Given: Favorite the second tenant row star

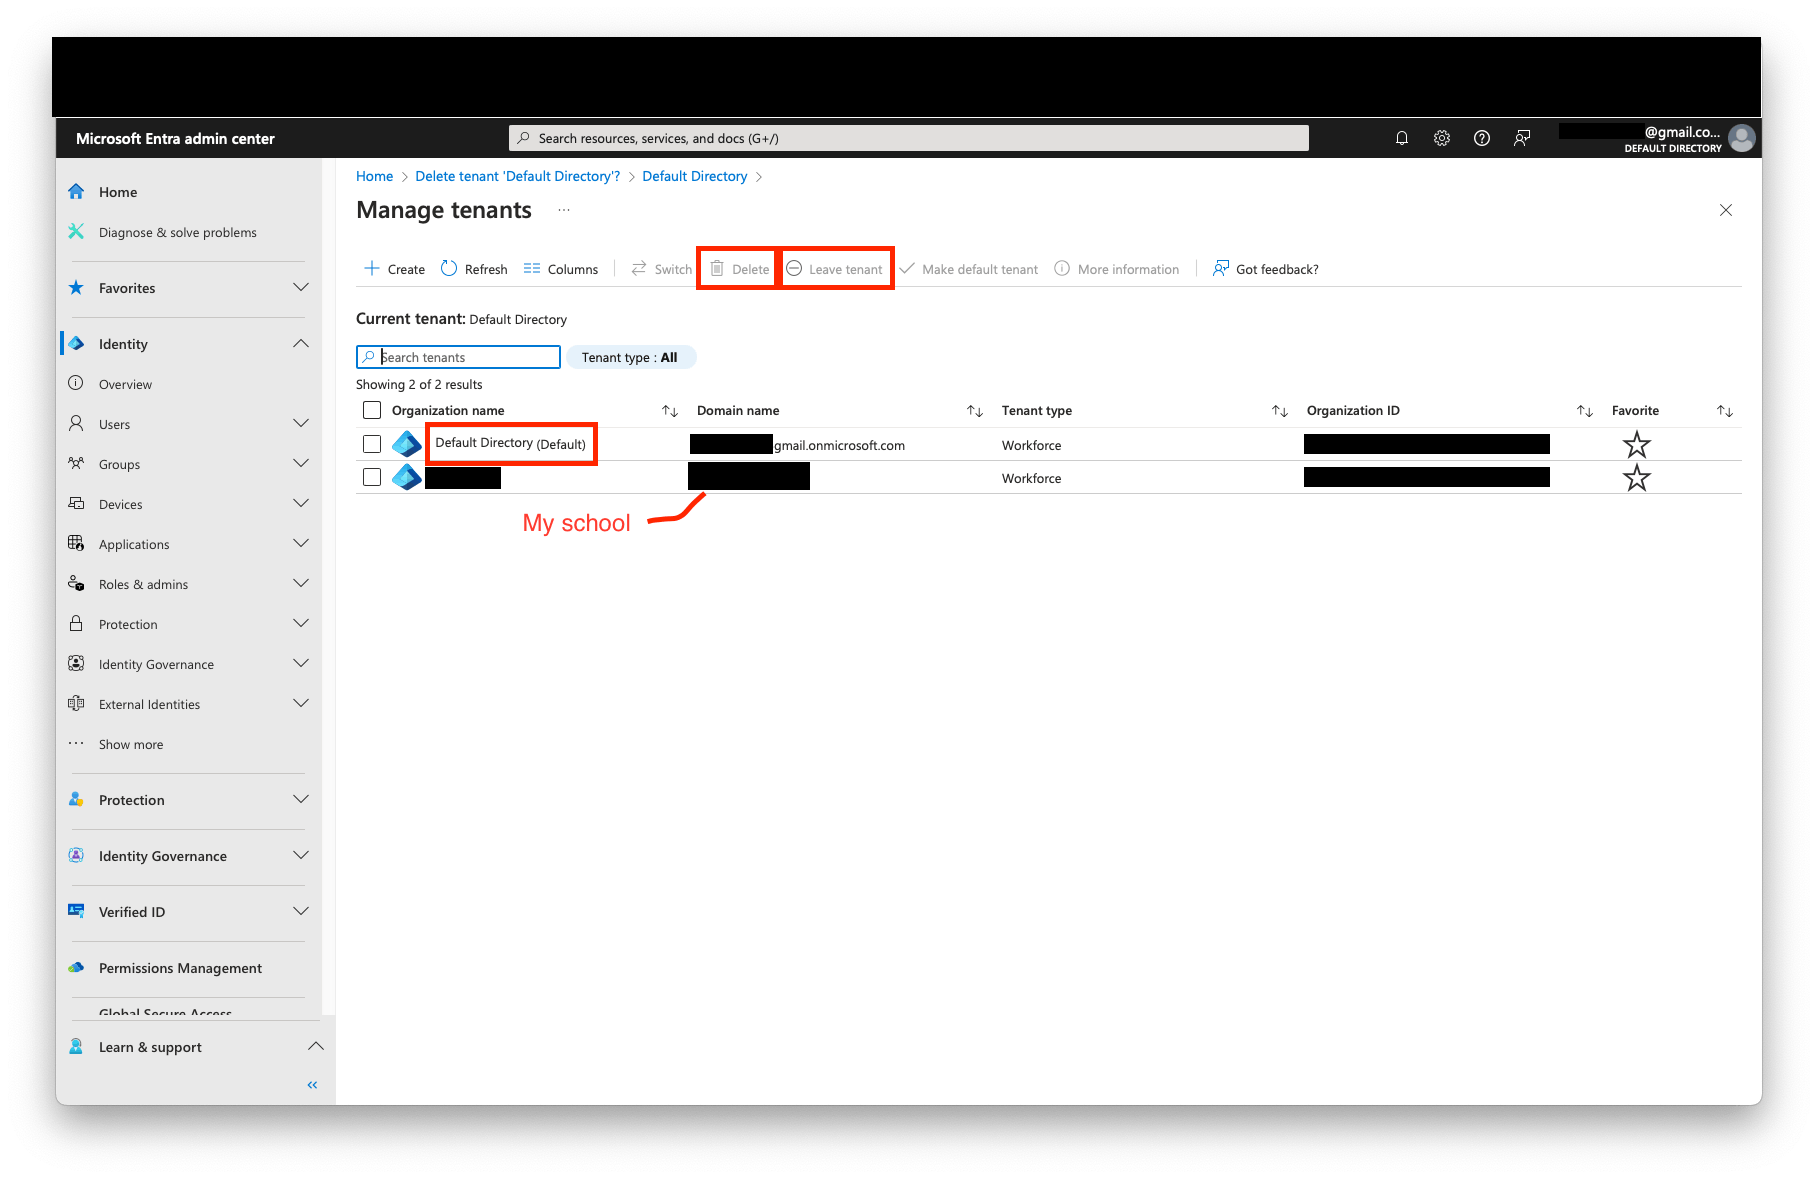Looking at the screenshot, I should (1636, 478).
